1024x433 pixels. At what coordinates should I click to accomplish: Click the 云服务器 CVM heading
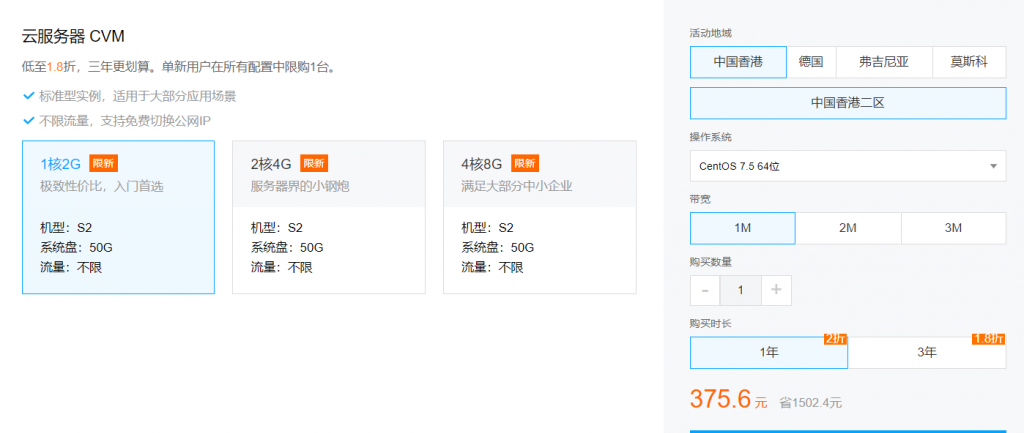[73, 37]
